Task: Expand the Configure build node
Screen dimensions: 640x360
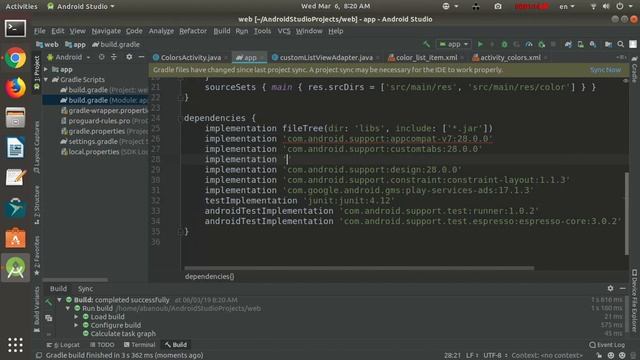Action: 76,325
